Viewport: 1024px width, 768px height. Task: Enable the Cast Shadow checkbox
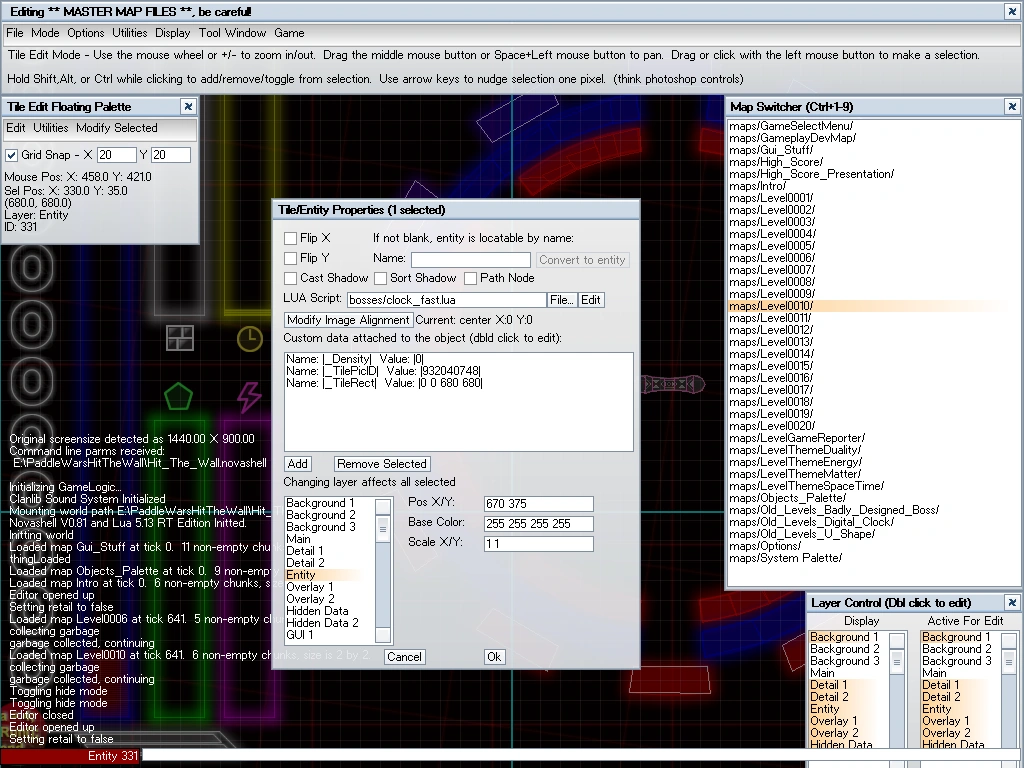click(x=291, y=278)
